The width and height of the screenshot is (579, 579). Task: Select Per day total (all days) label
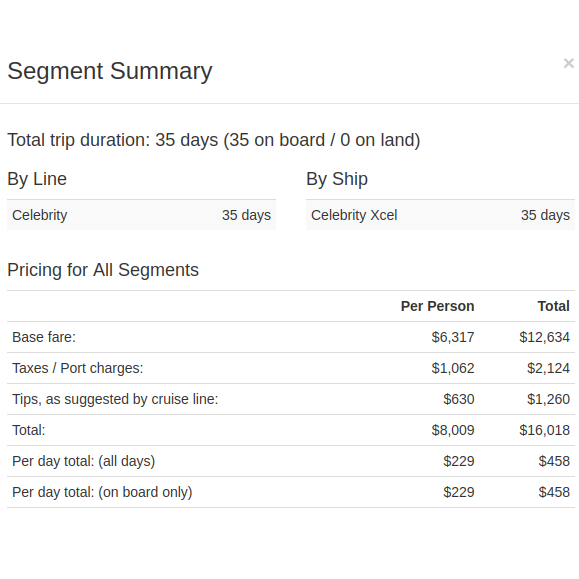(83, 461)
